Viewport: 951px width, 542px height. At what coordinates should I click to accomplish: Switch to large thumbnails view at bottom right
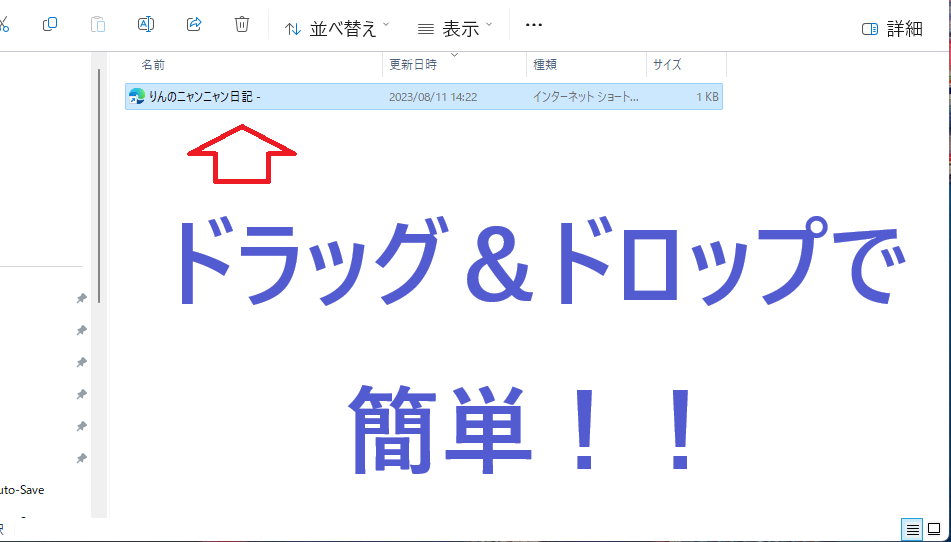(934, 530)
